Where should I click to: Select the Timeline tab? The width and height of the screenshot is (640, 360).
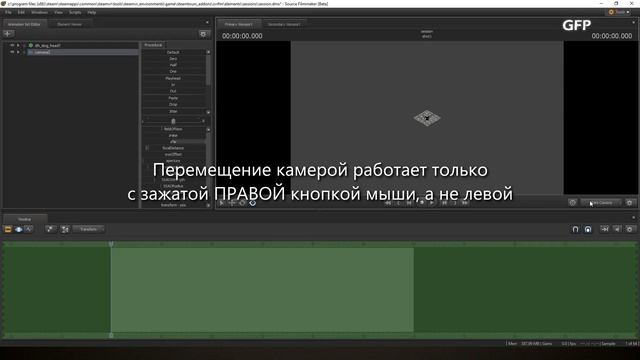point(24,219)
